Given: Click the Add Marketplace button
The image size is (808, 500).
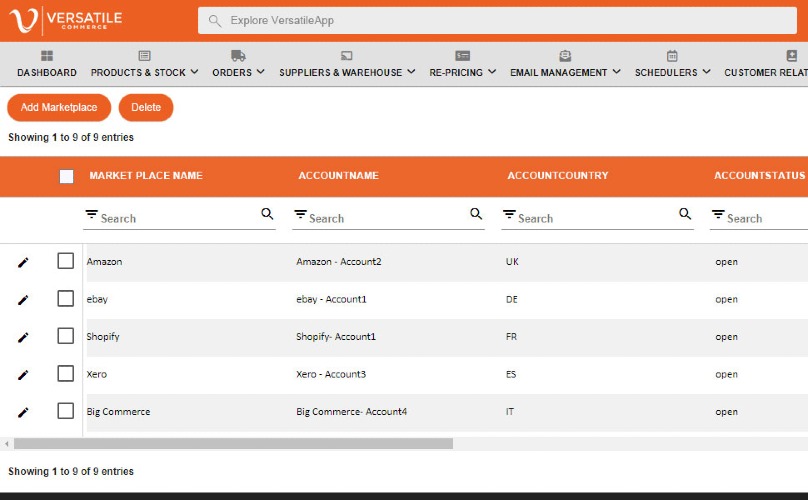Looking at the screenshot, I should coord(59,108).
